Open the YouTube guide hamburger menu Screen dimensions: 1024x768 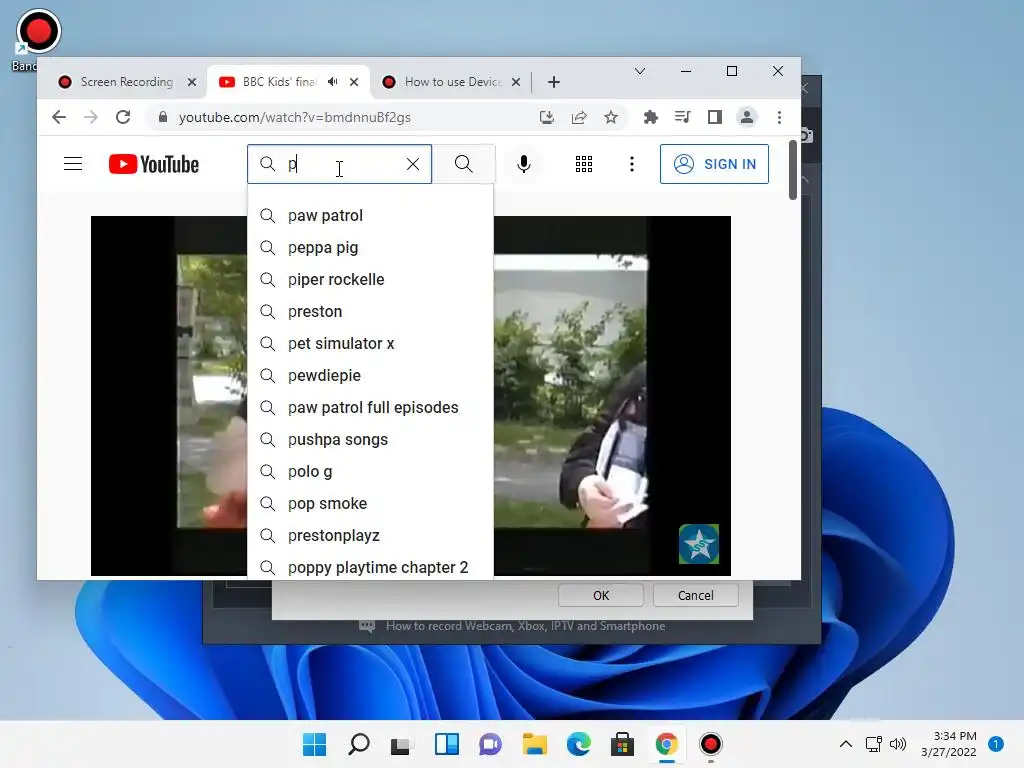[x=73, y=164]
